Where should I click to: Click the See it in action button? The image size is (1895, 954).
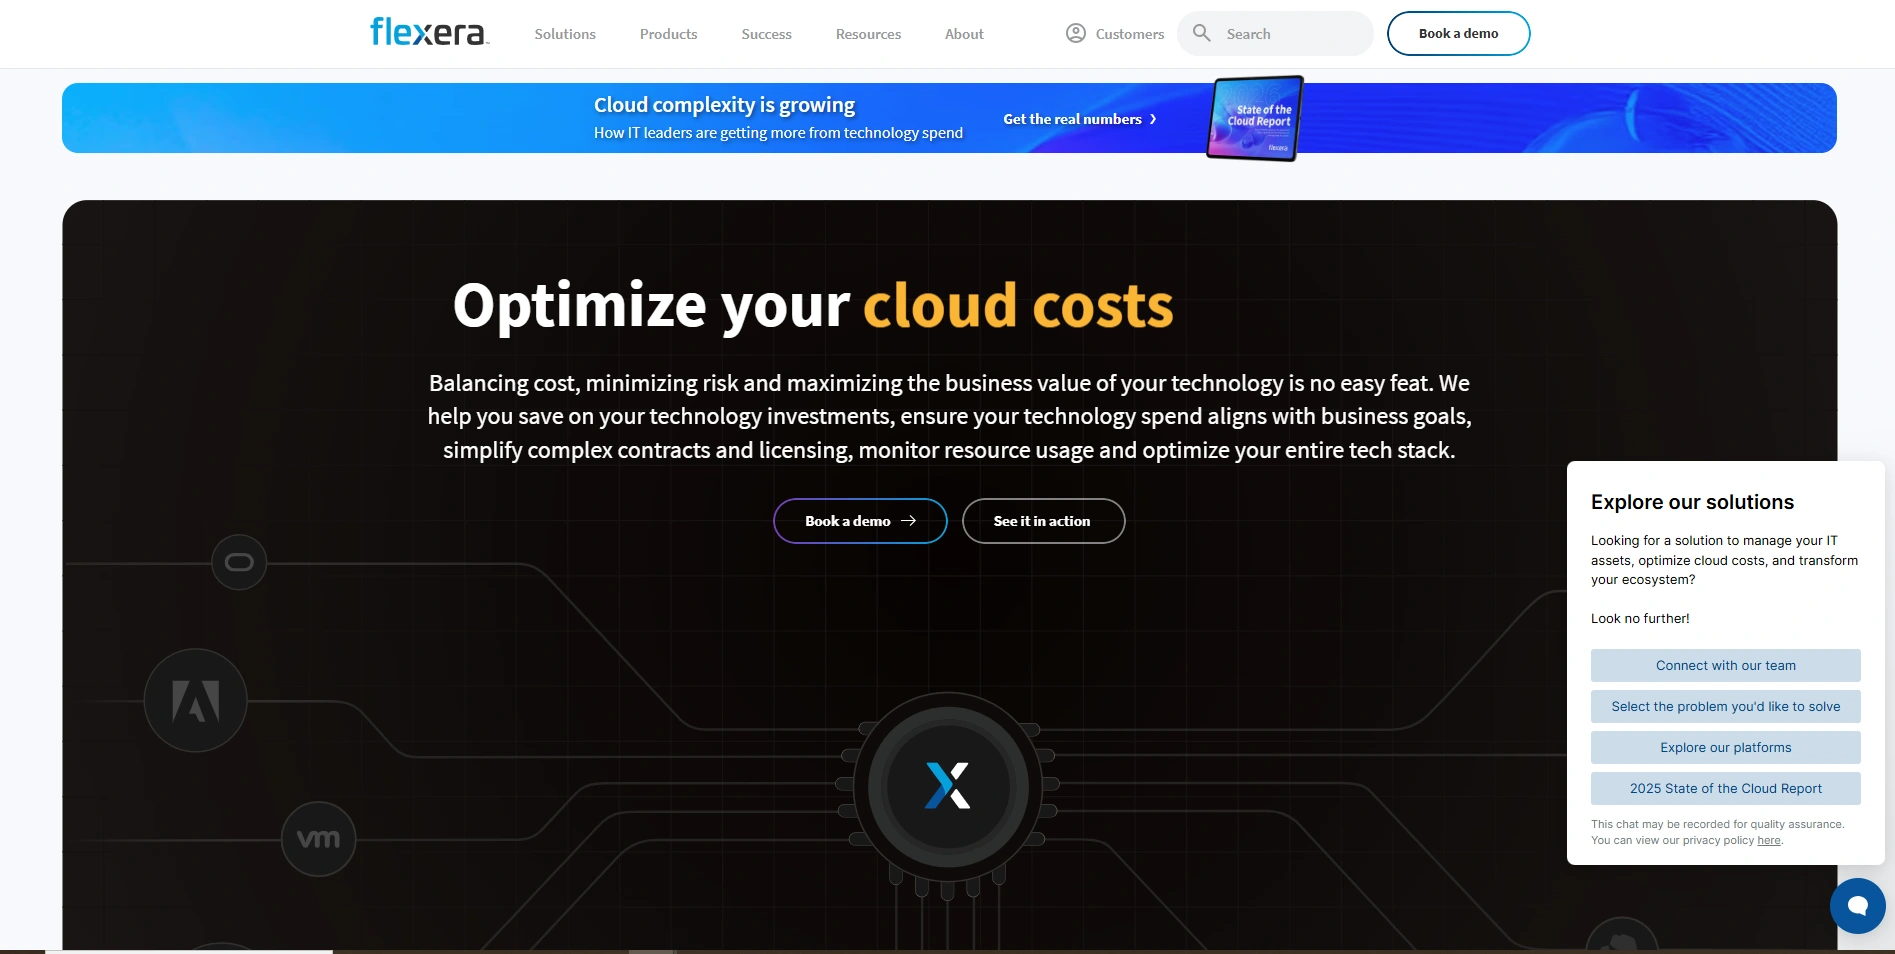pos(1042,520)
